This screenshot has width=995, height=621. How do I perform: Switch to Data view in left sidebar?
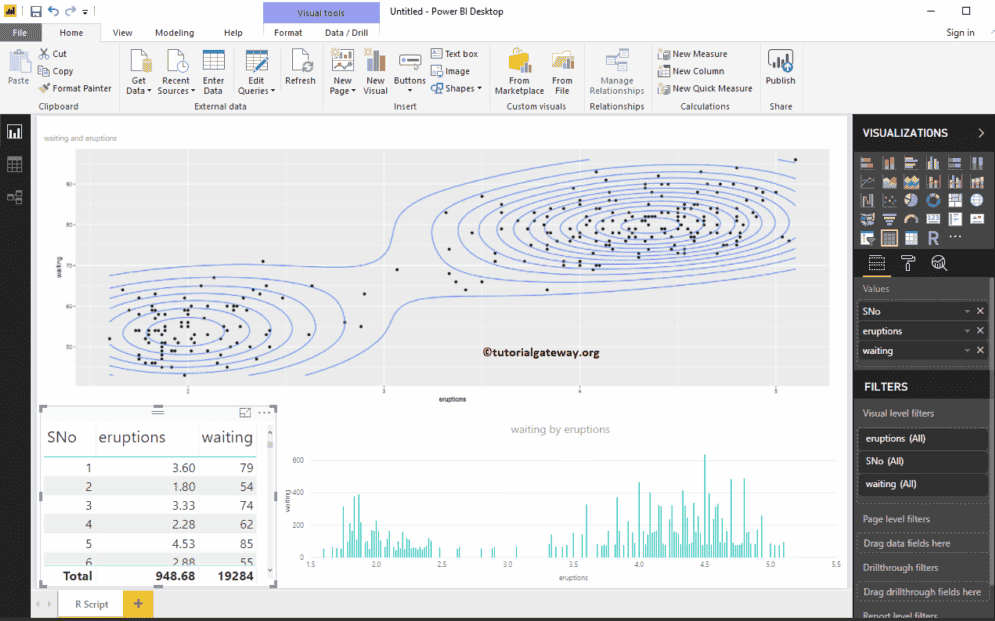[15, 165]
